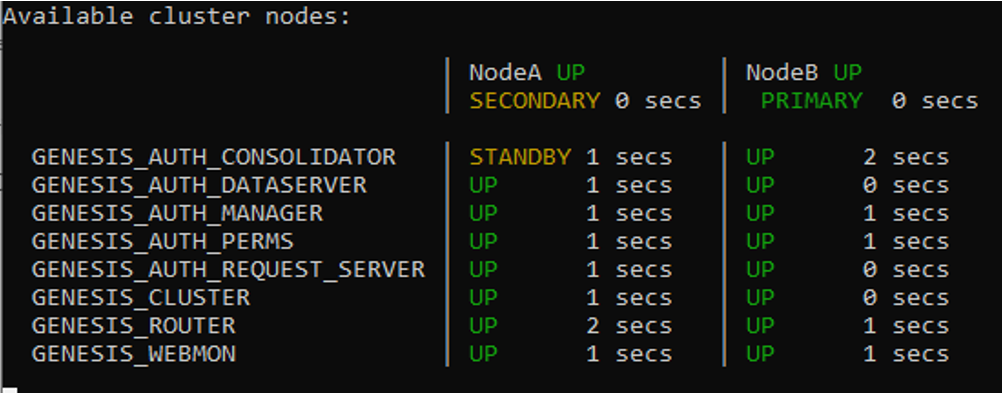Select the GENESIS_AUTH_DATASERVER row label
1002x393 pixels.
199,185
